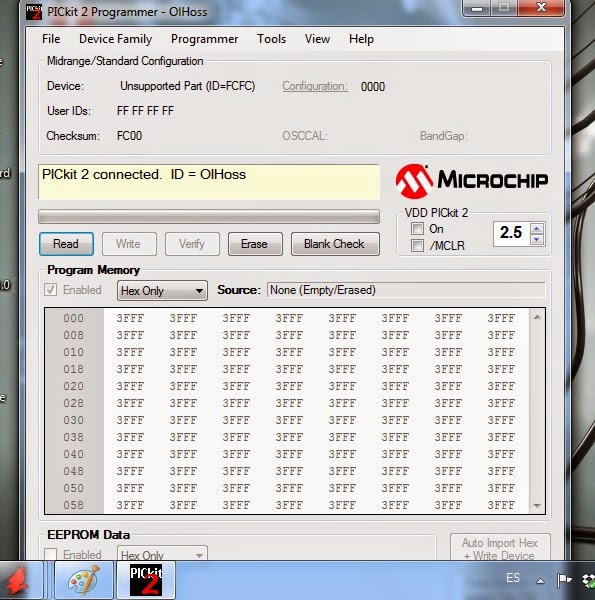This screenshot has width=595, height=600.
Task: Open the File menu
Action: pos(51,39)
